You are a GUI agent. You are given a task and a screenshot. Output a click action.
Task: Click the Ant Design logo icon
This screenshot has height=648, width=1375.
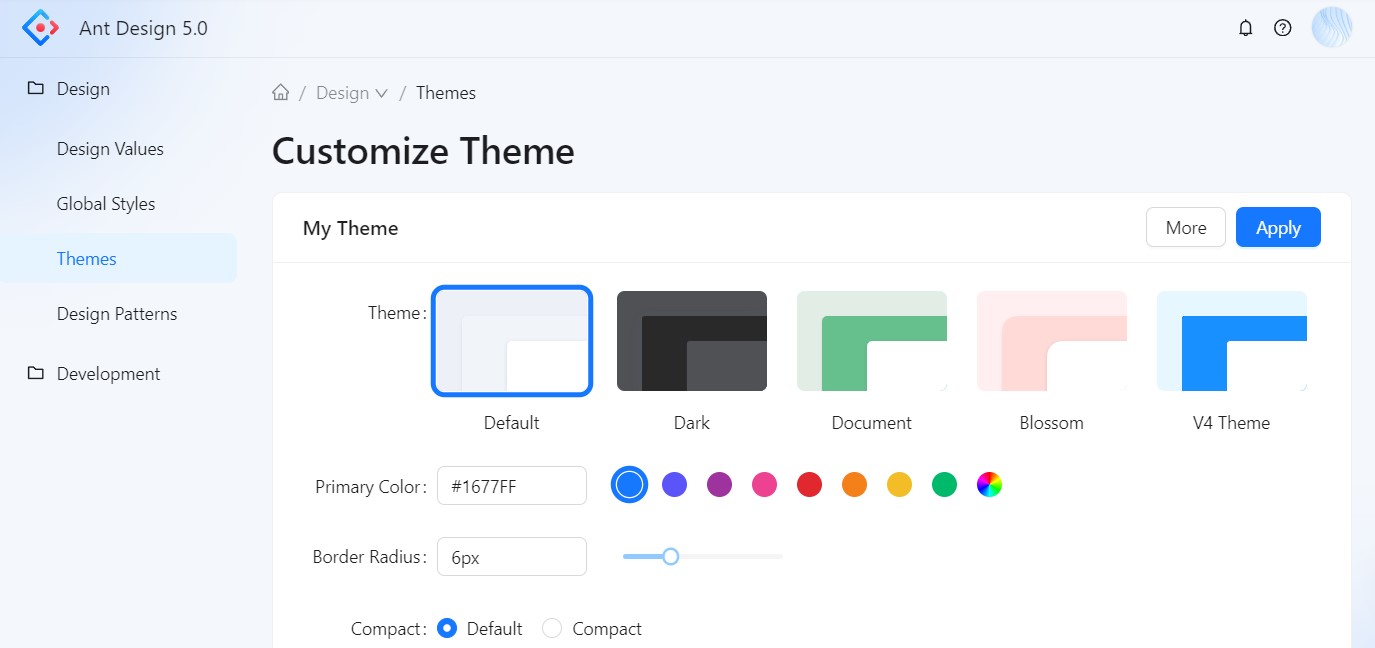point(41,28)
